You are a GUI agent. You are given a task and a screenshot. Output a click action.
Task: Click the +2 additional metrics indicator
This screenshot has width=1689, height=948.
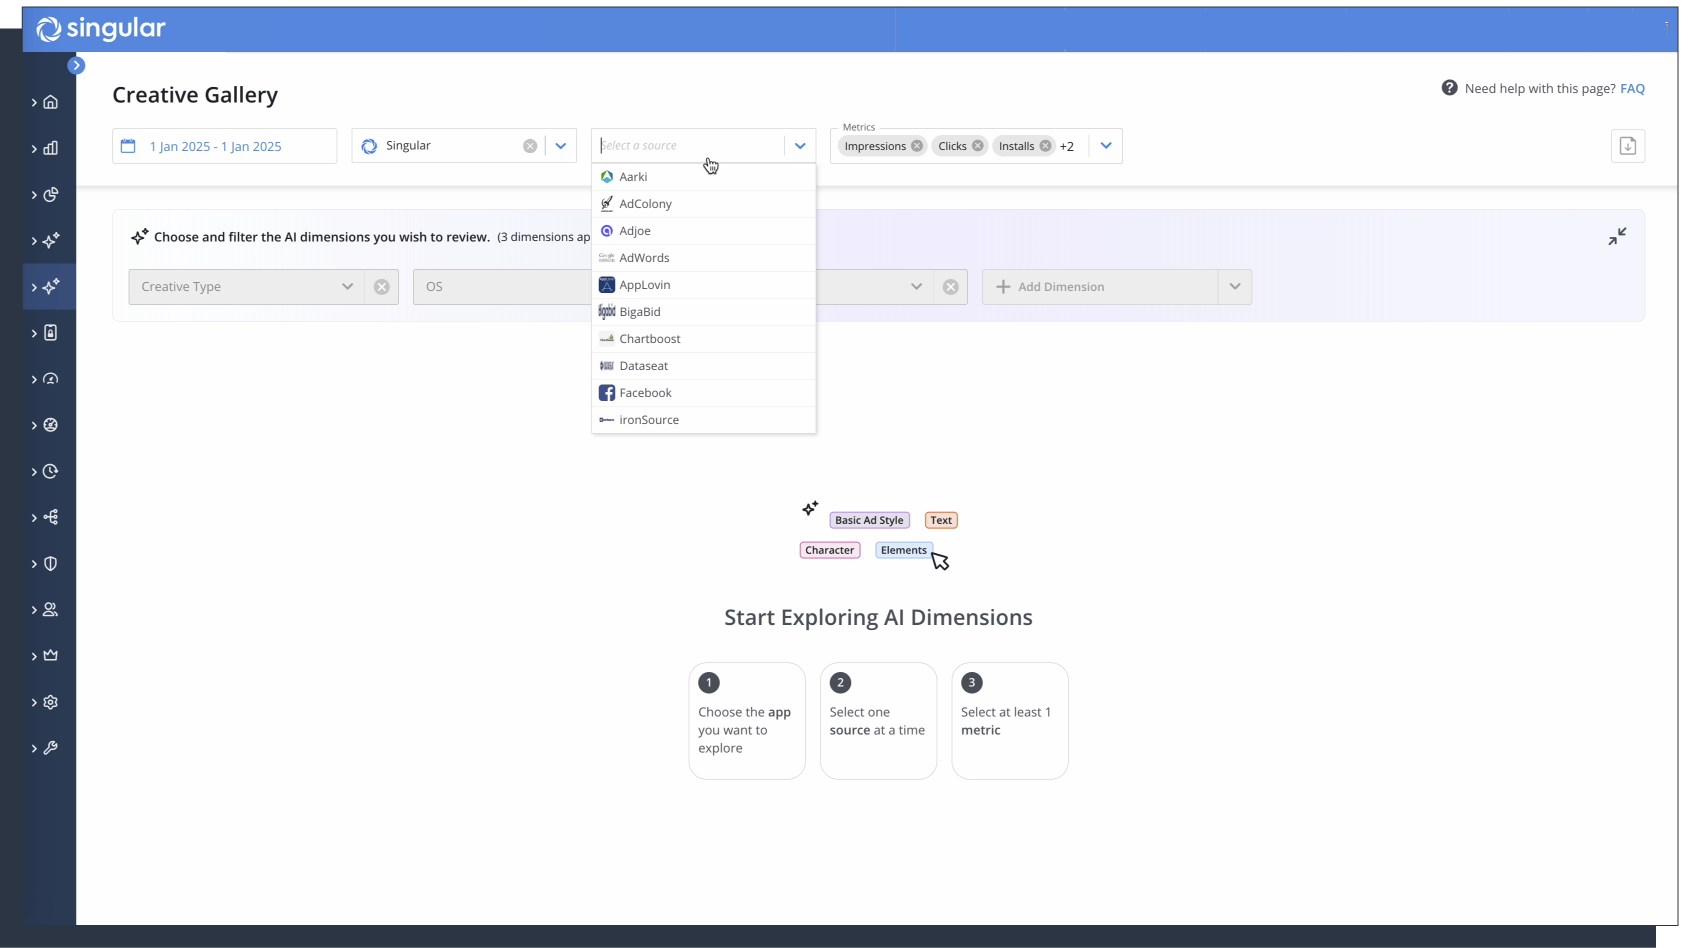point(1067,147)
